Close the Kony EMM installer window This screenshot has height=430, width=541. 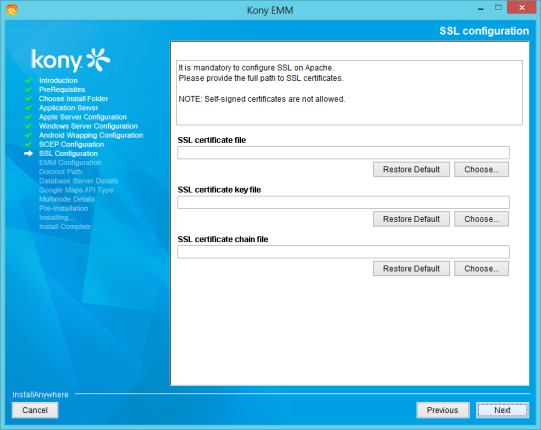click(x=522, y=8)
